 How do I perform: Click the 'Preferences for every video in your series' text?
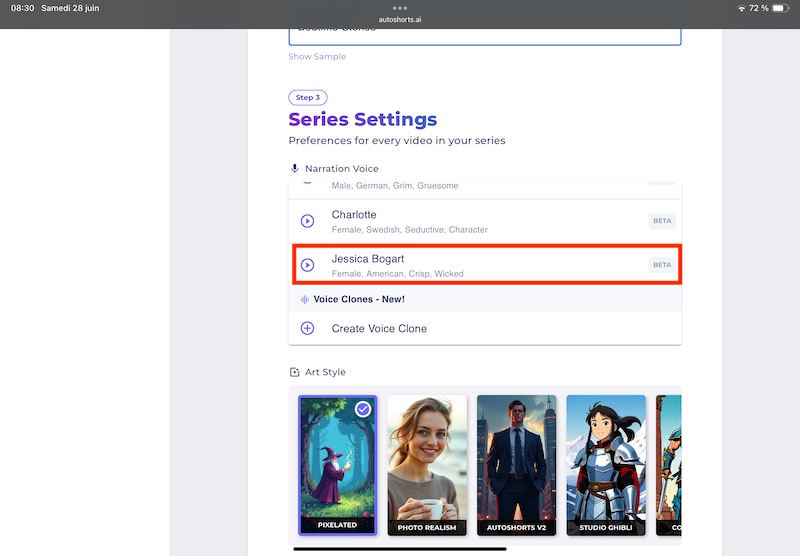click(x=397, y=141)
